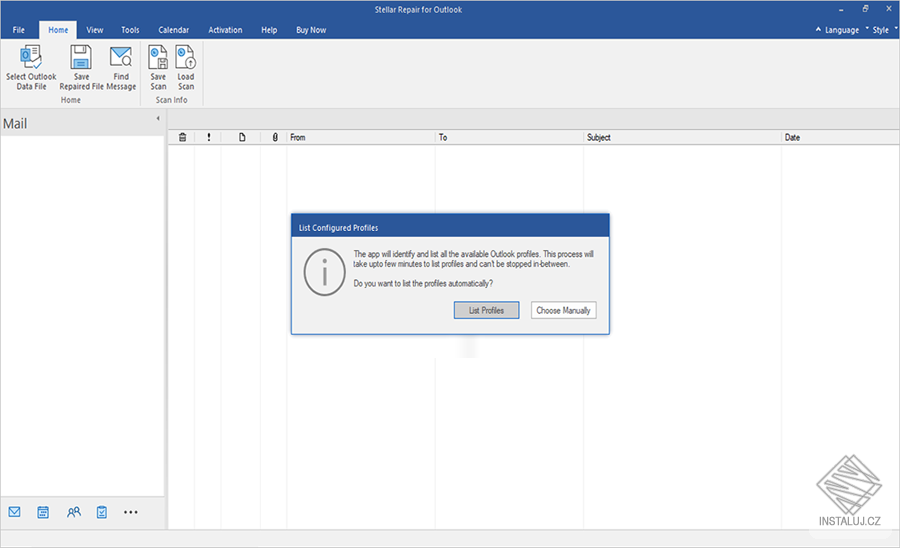Show more navigation options (three dots)
Screen dimensions: 900x548
[131, 512]
